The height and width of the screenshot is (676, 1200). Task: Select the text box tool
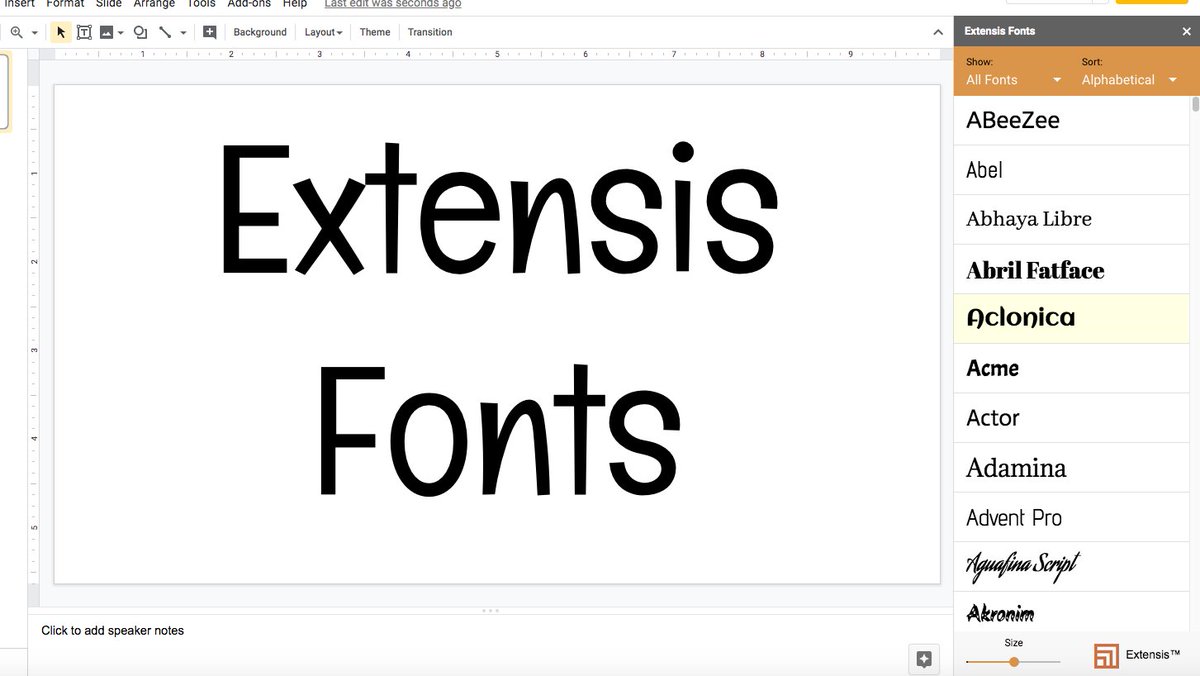[84, 32]
